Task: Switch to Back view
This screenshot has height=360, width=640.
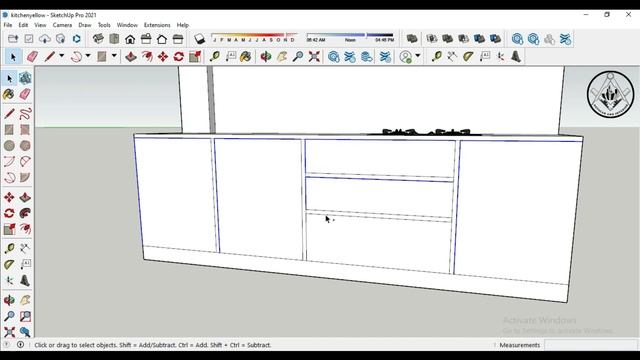Action: (x=162, y=39)
